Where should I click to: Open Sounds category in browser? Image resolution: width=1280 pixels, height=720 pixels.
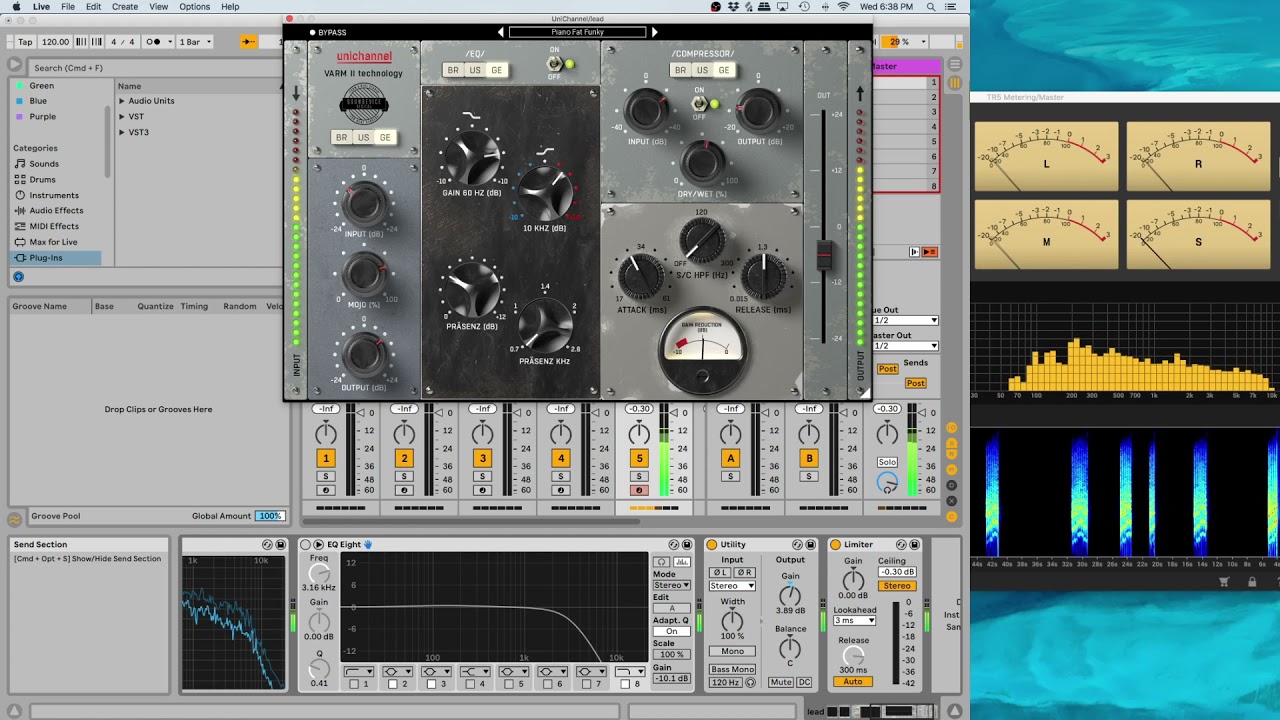pyautogui.click(x=44, y=164)
